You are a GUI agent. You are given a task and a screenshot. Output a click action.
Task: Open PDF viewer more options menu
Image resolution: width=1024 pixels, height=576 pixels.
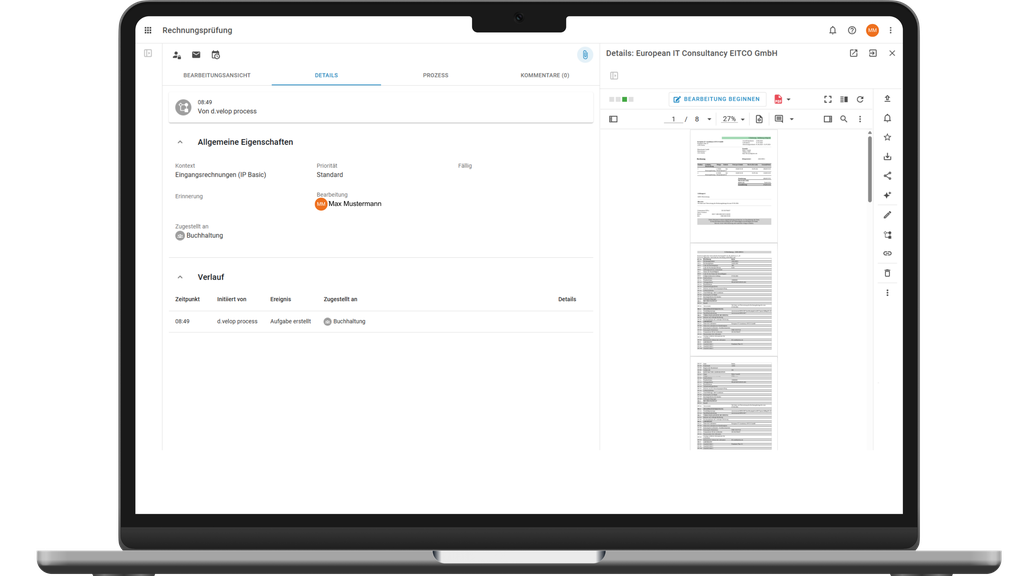point(860,119)
